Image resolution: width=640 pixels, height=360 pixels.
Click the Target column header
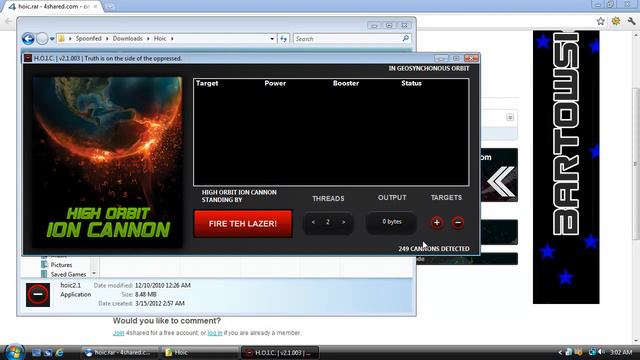pyautogui.click(x=207, y=83)
